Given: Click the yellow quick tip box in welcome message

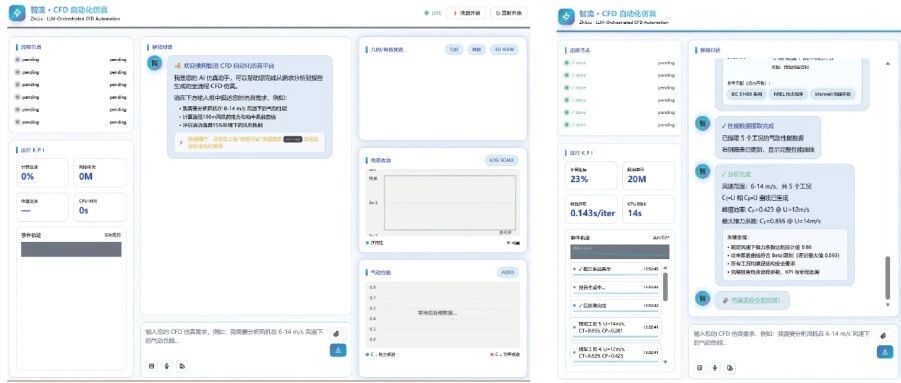Looking at the screenshot, I should click(x=250, y=142).
